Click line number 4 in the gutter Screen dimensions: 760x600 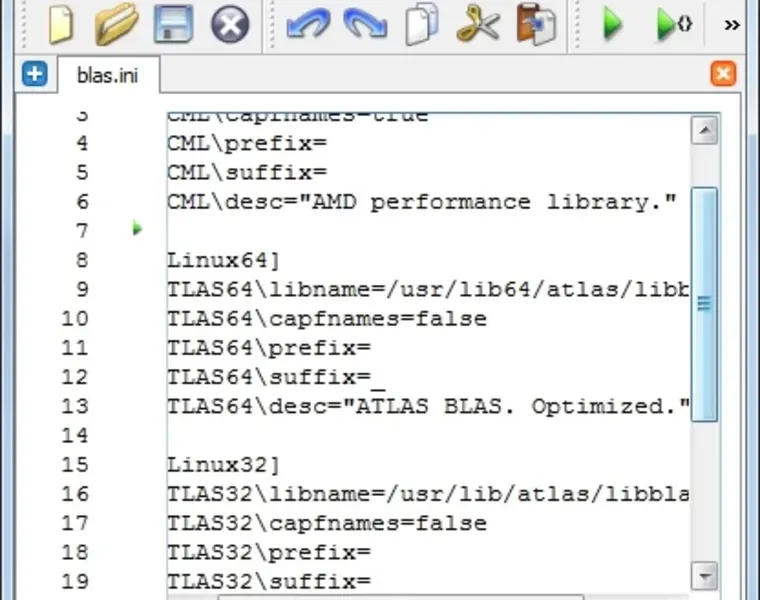point(82,144)
